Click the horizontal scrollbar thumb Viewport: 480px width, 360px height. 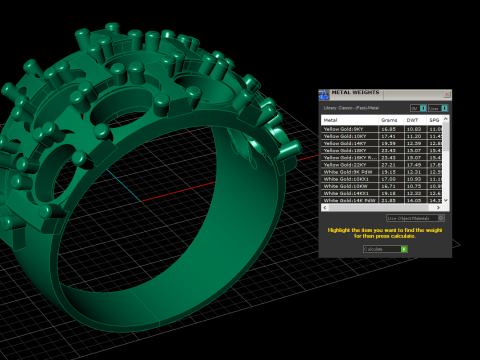tap(378, 207)
